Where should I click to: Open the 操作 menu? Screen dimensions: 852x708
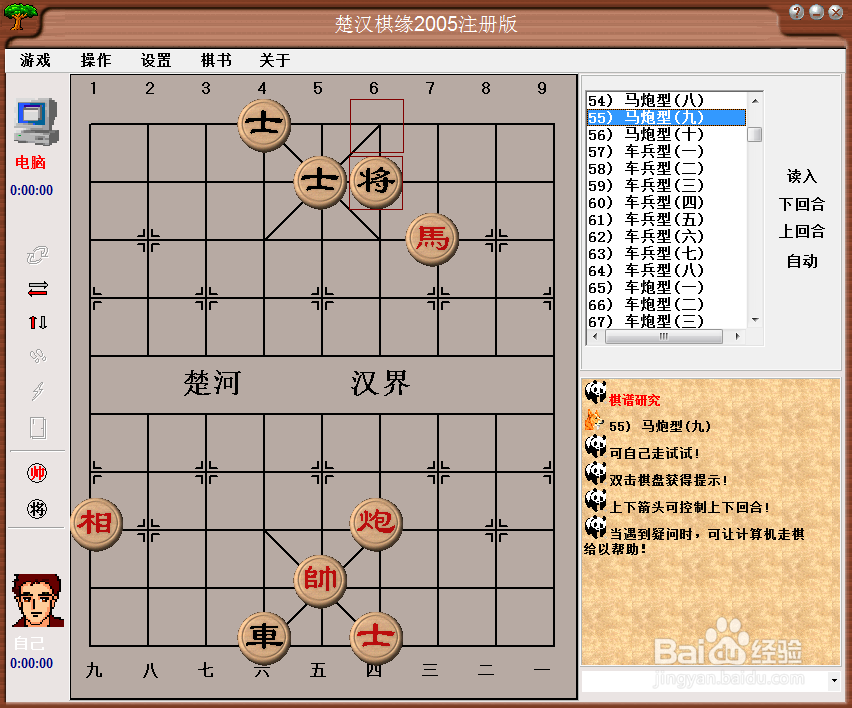point(96,60)
